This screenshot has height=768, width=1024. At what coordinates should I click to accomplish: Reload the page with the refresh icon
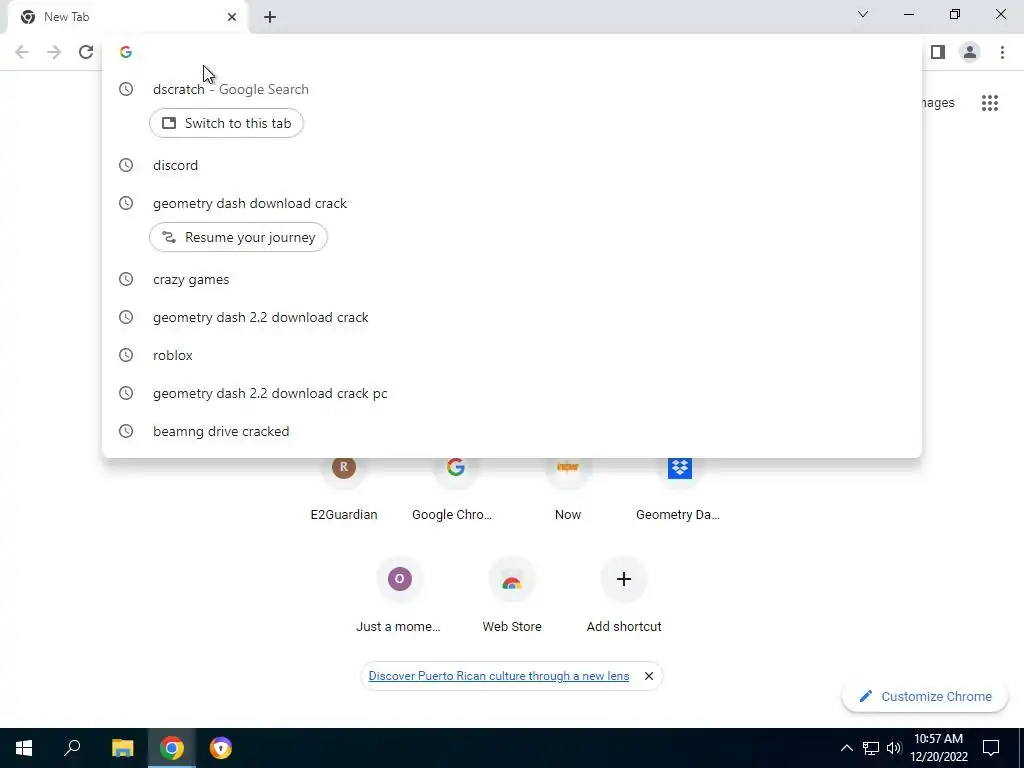coord(86,52)
